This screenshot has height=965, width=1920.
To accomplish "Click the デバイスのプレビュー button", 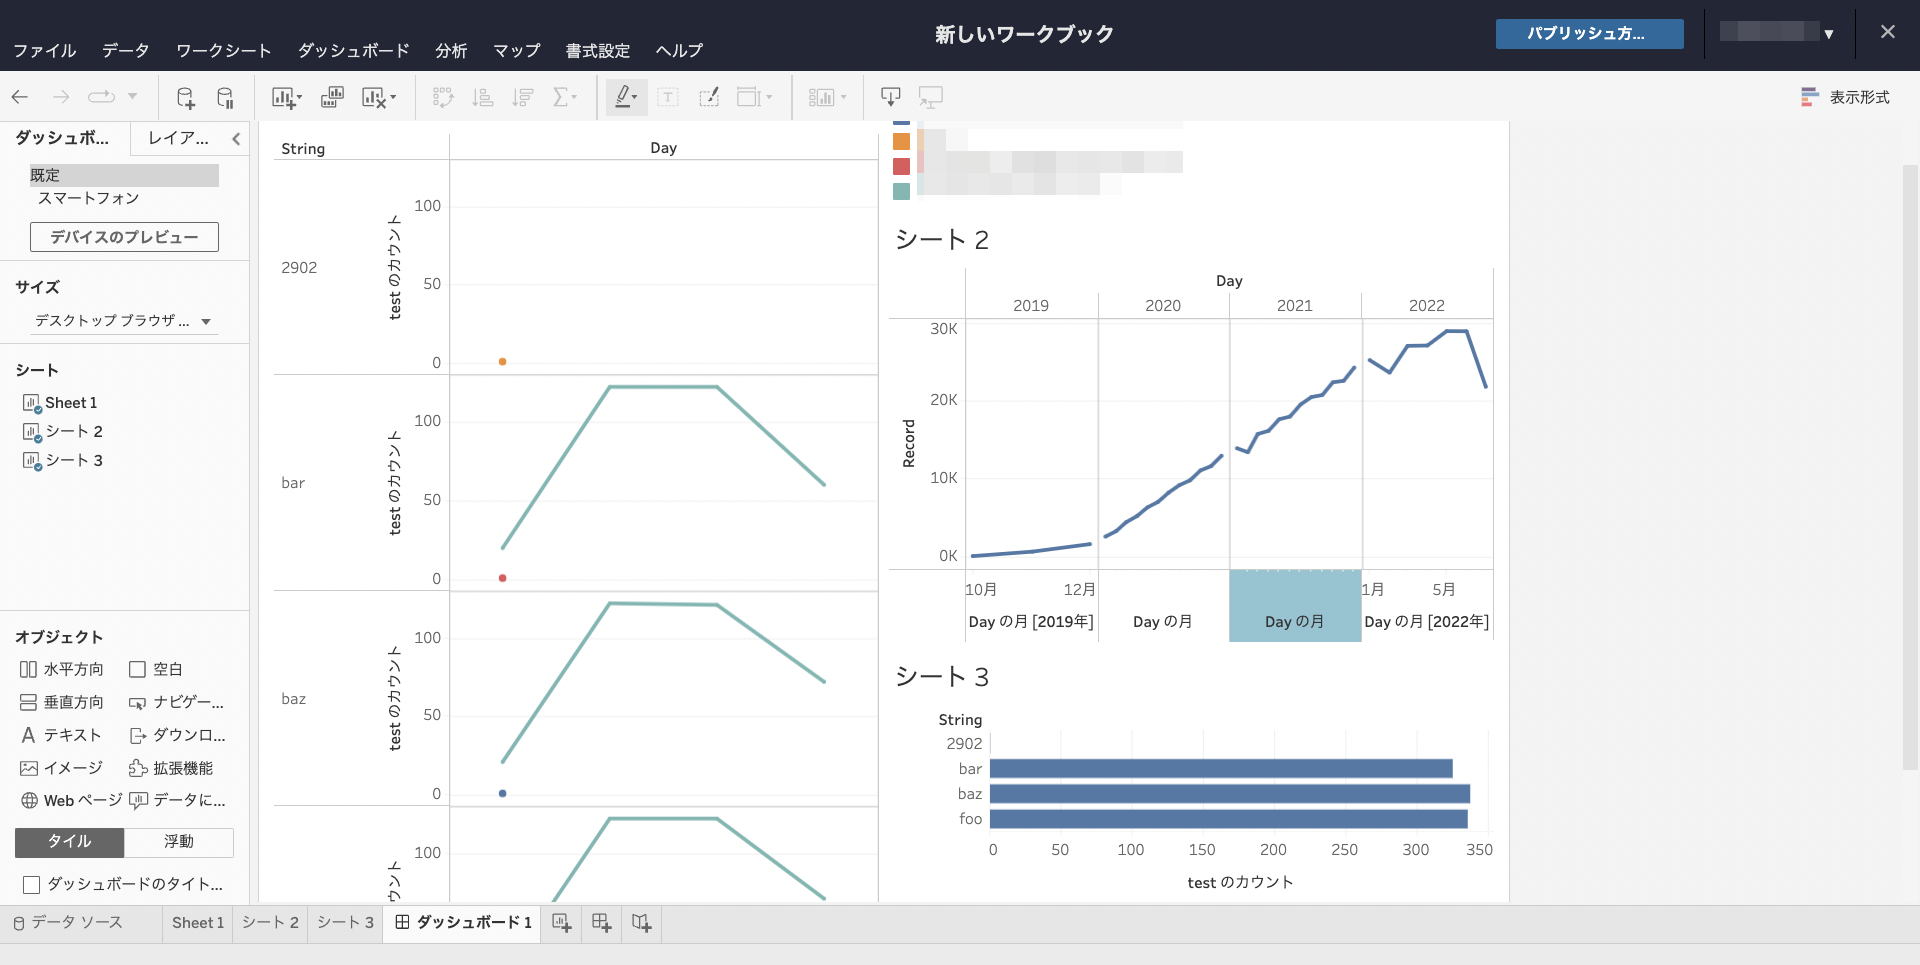I will pyautogui.click(x=124, y=237).
